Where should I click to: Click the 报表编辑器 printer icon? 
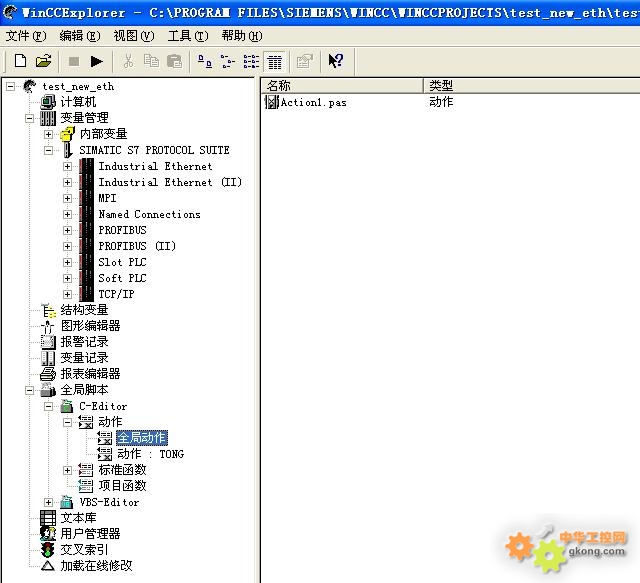coord(48,374)
